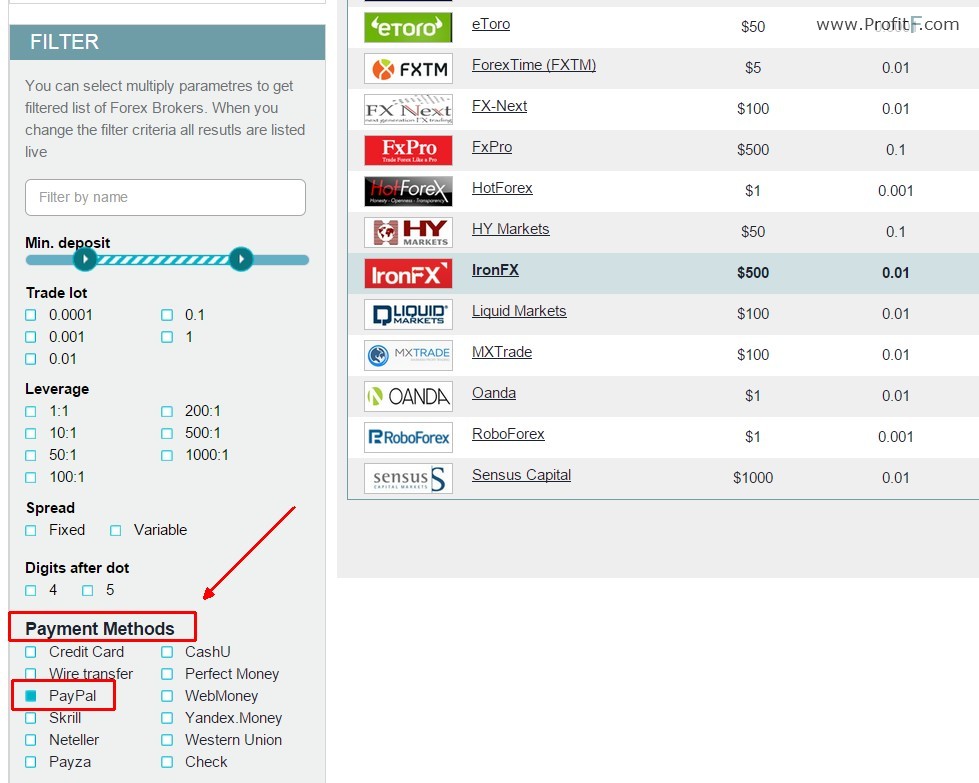Open the eToro broker link
This screenshot has height=783, width=979.
tap(491, 24)
